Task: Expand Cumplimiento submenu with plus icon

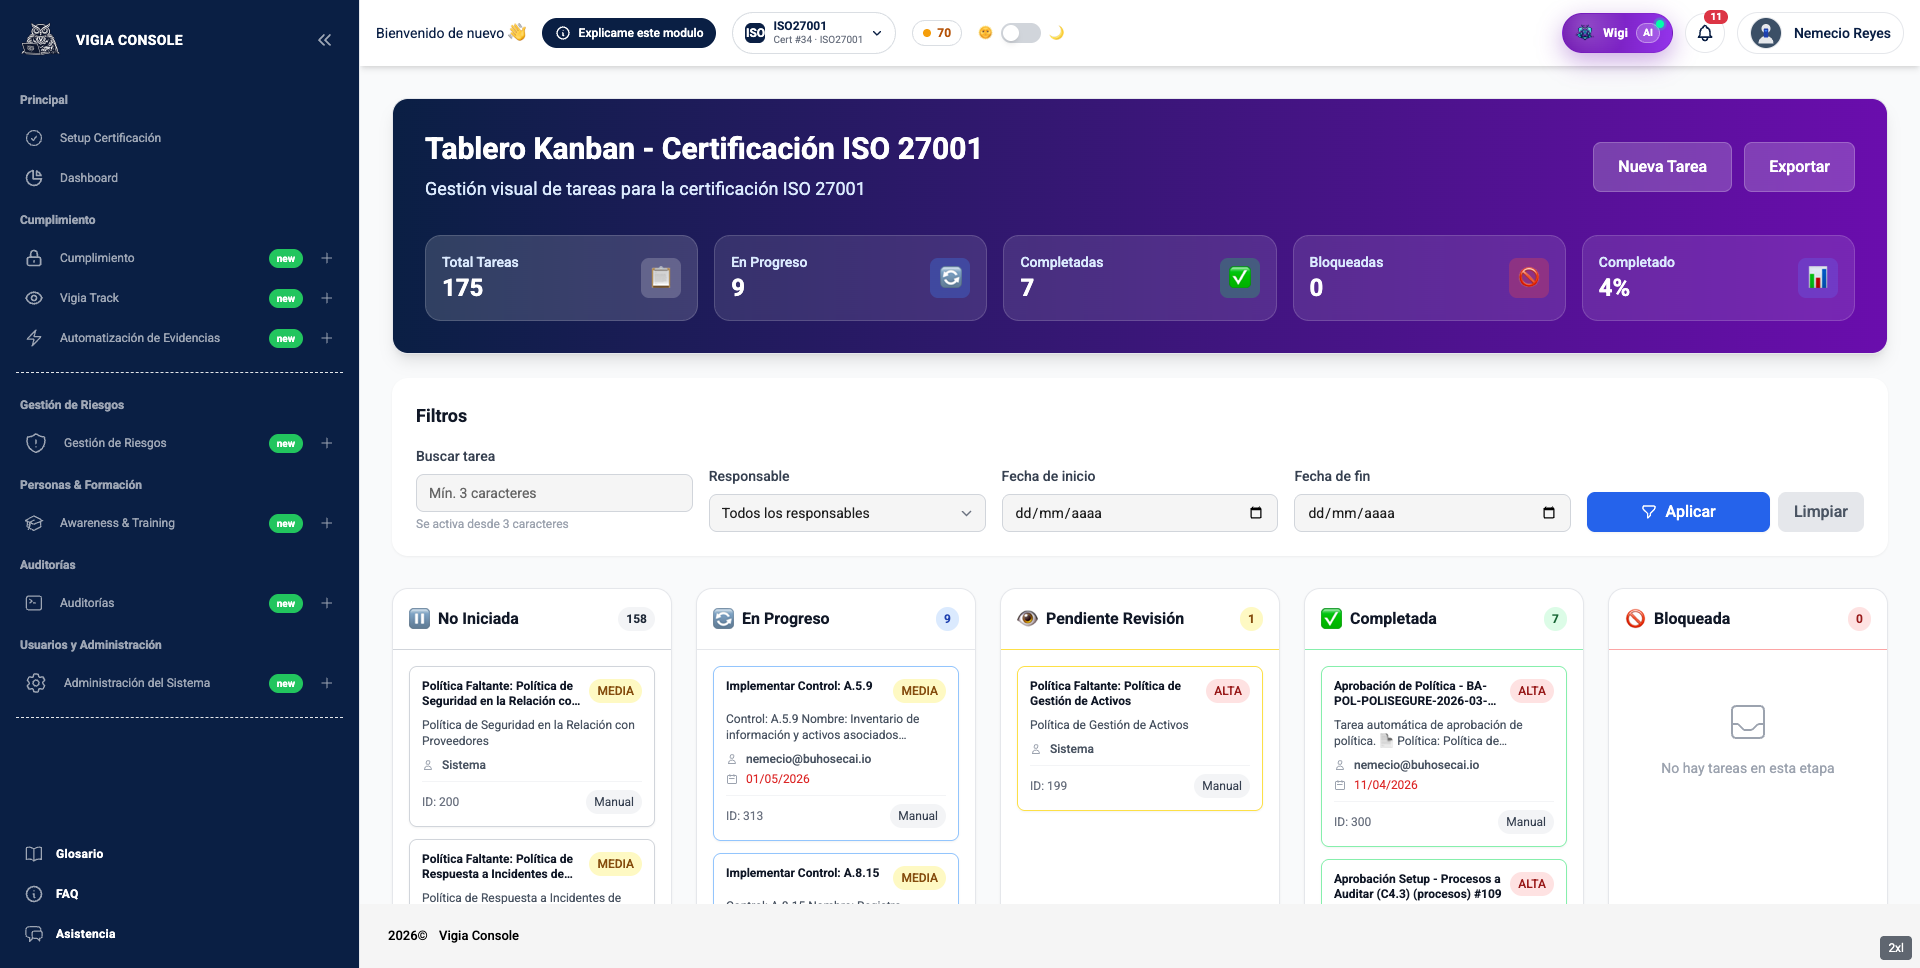Action: pyautogui.click(x=326, y=258)
